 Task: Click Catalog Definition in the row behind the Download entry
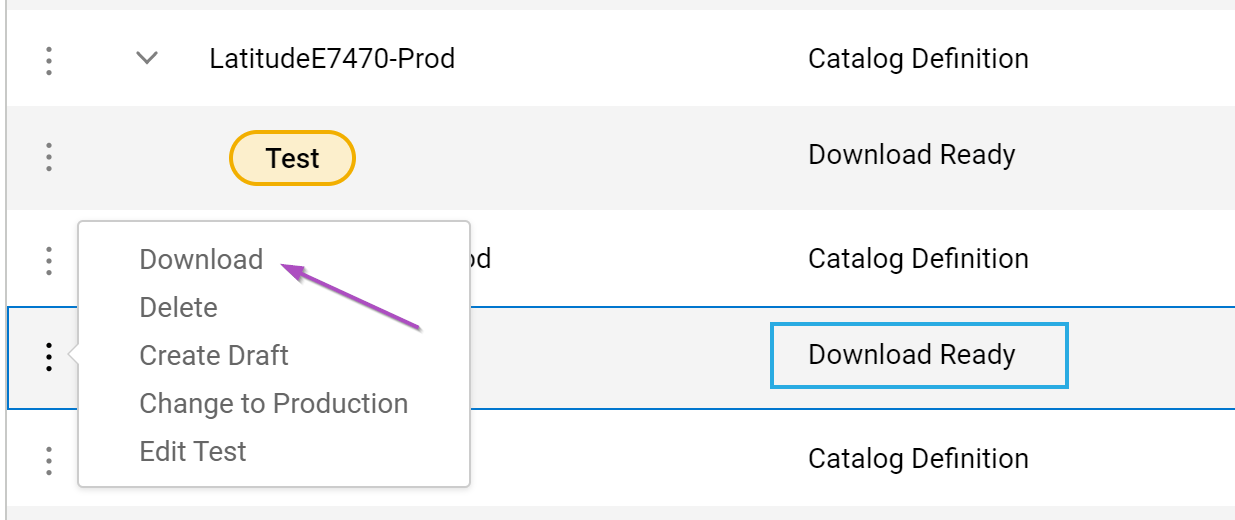pyautogui.click(x=917, y=259)
